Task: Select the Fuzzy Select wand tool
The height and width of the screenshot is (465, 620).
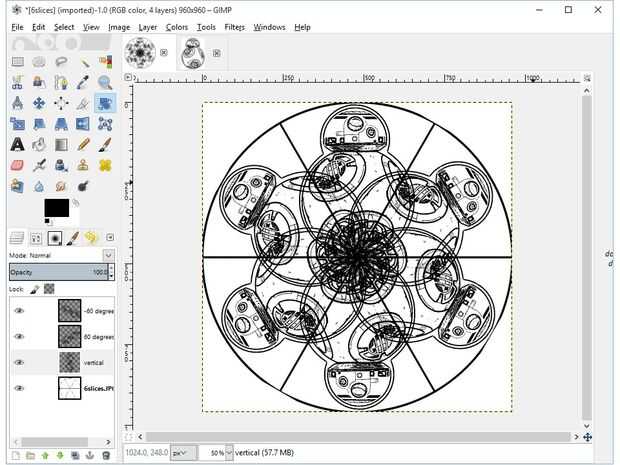Action: (x=83, y=62)
